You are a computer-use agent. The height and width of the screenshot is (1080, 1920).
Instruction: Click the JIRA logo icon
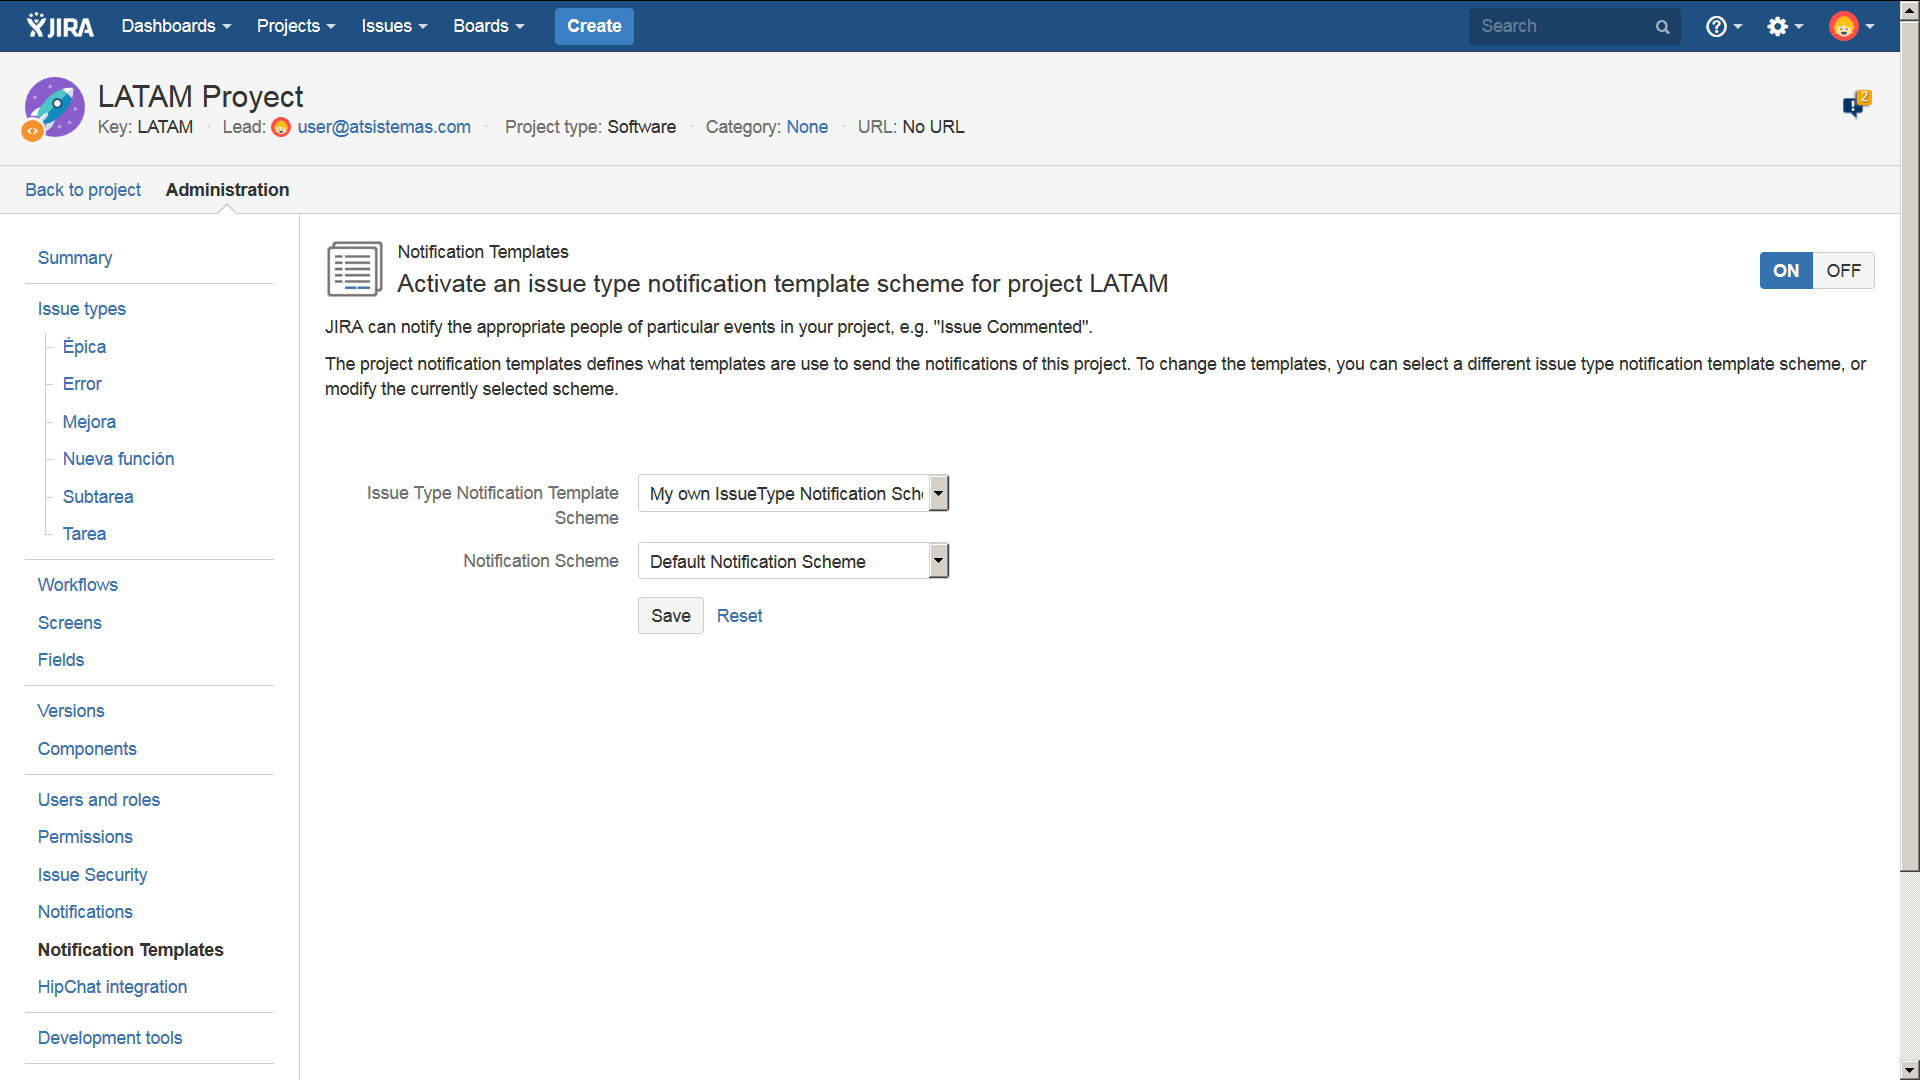[x=60, y=26]
